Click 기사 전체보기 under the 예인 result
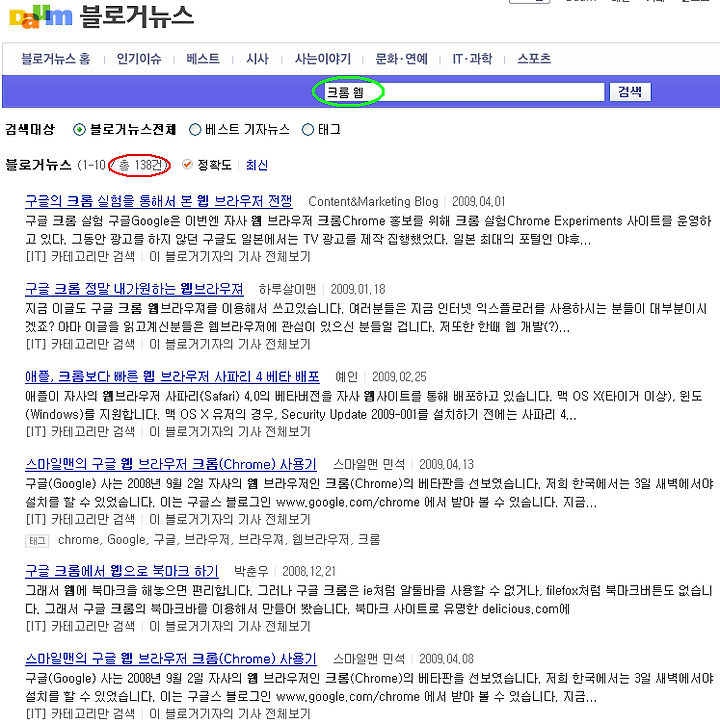The image size is (720, 724). [x=230, y=432]
